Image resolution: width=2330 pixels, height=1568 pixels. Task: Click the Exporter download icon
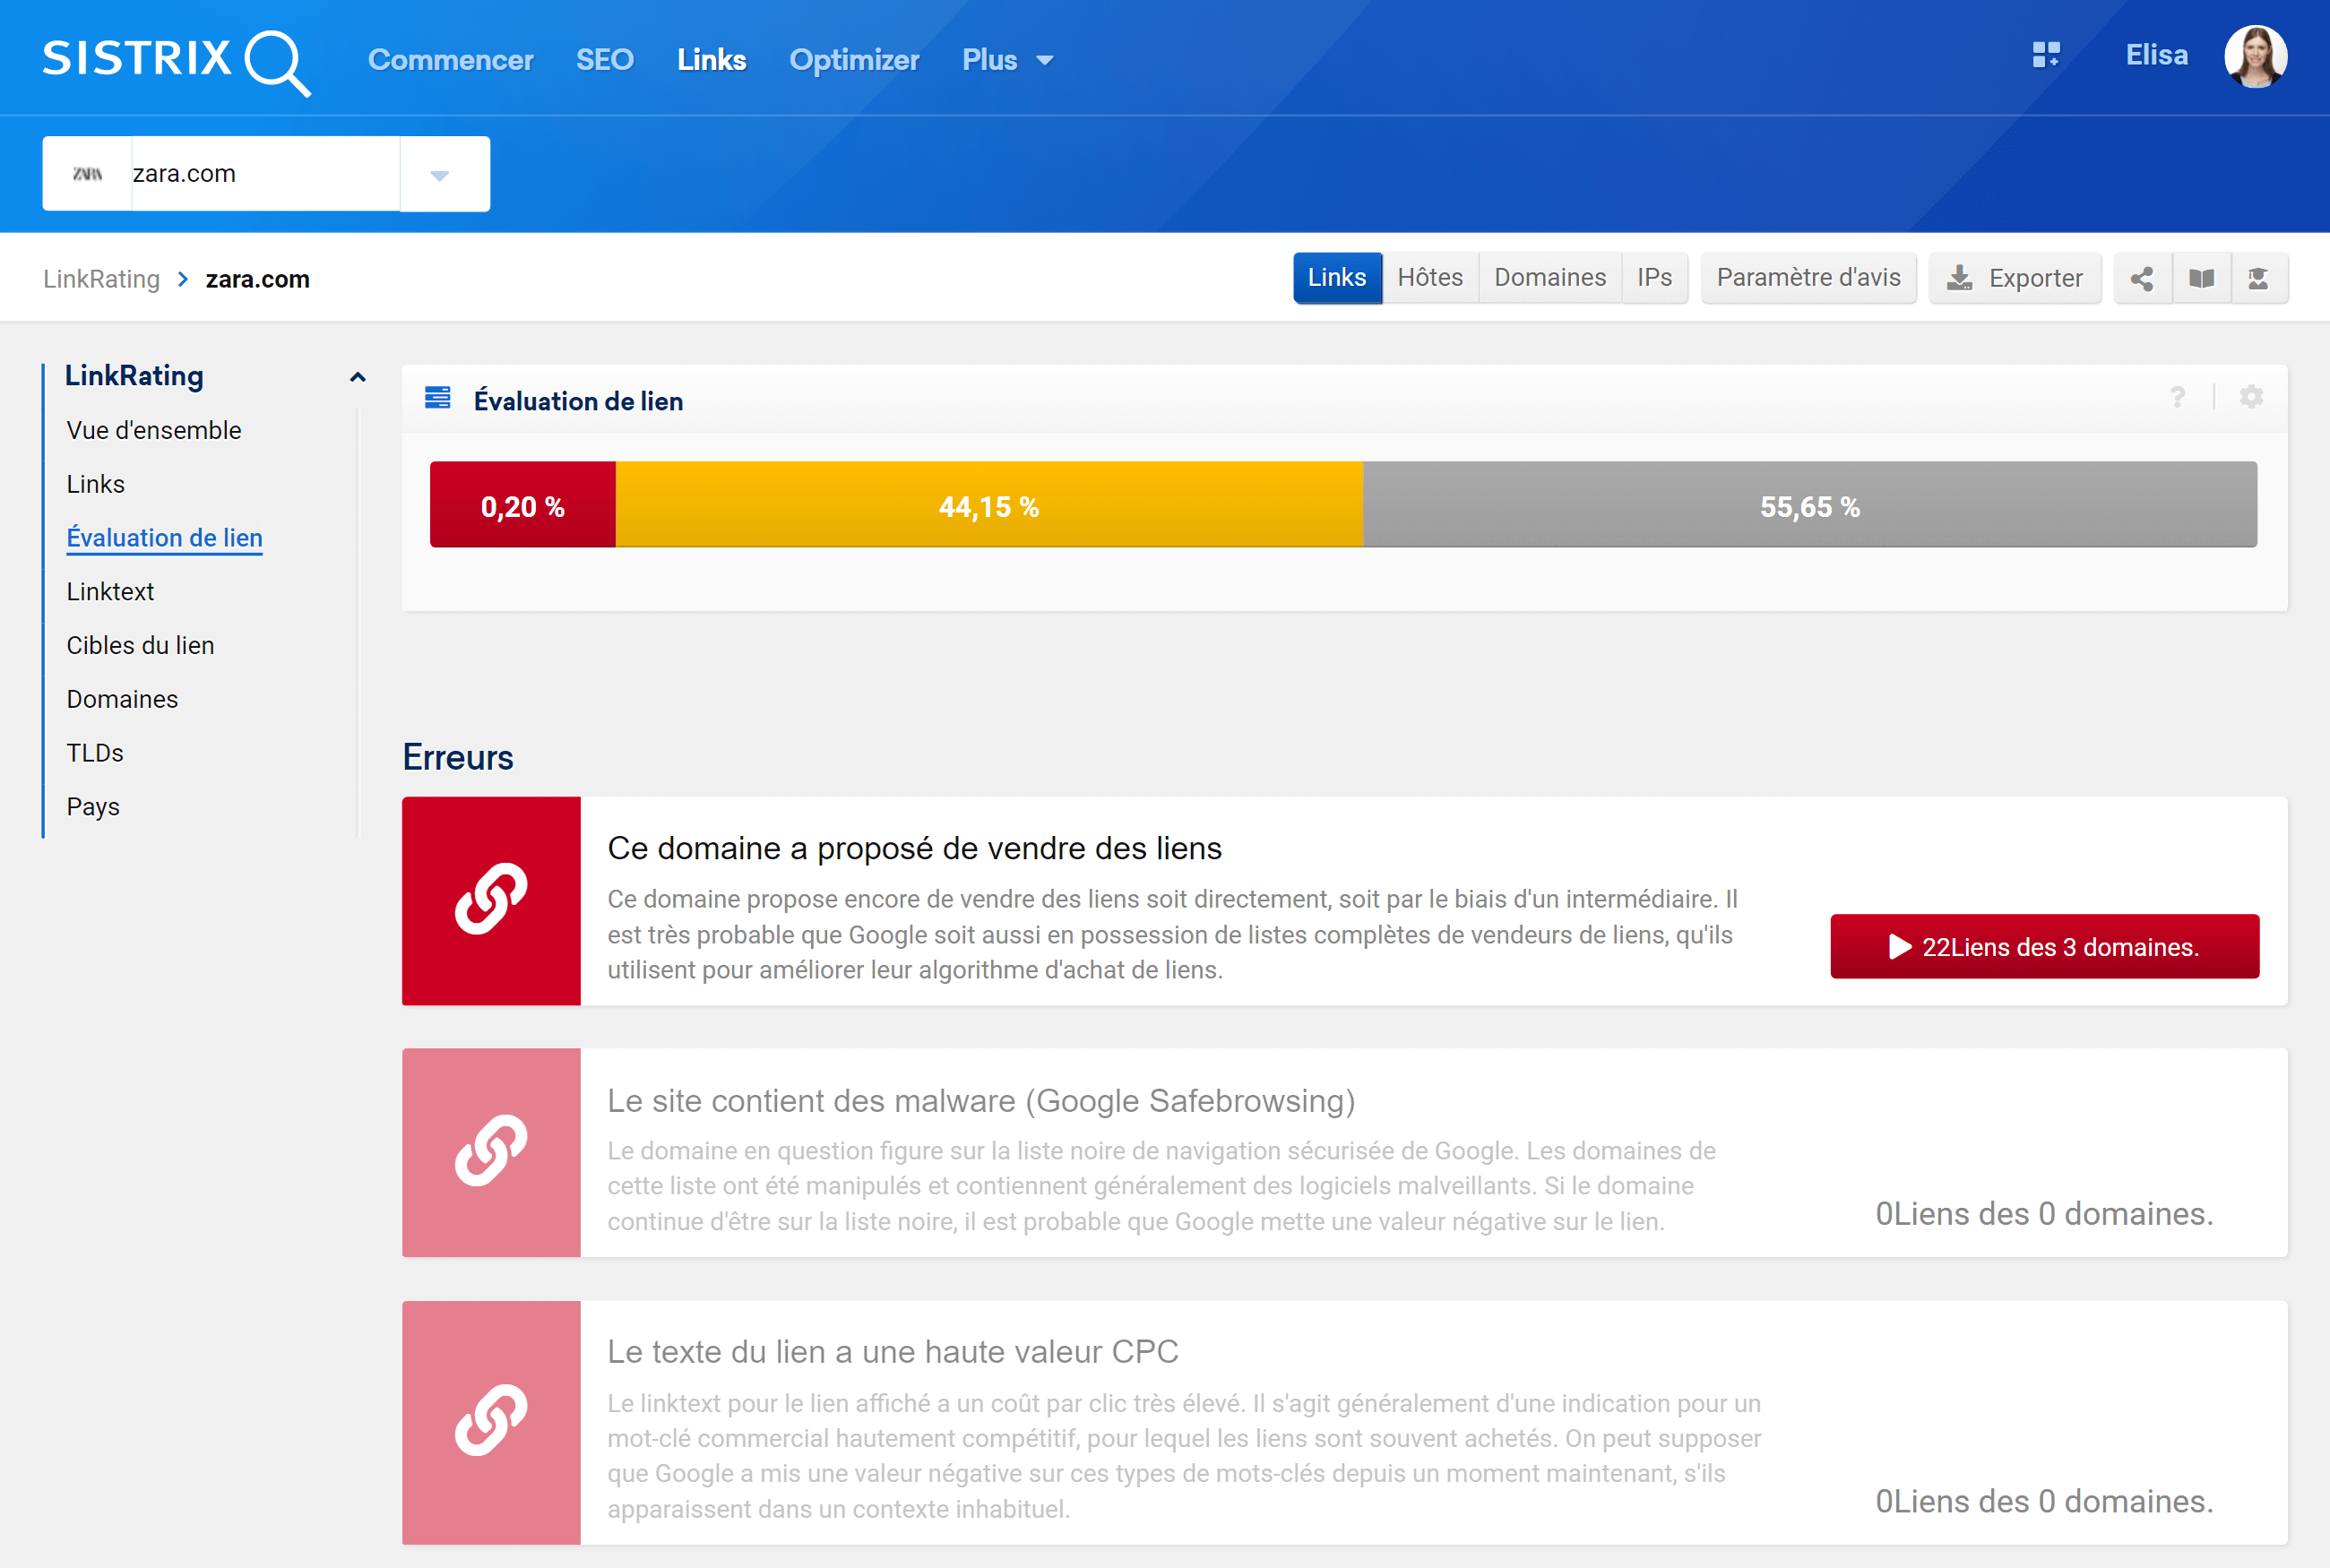[1960, 278]
